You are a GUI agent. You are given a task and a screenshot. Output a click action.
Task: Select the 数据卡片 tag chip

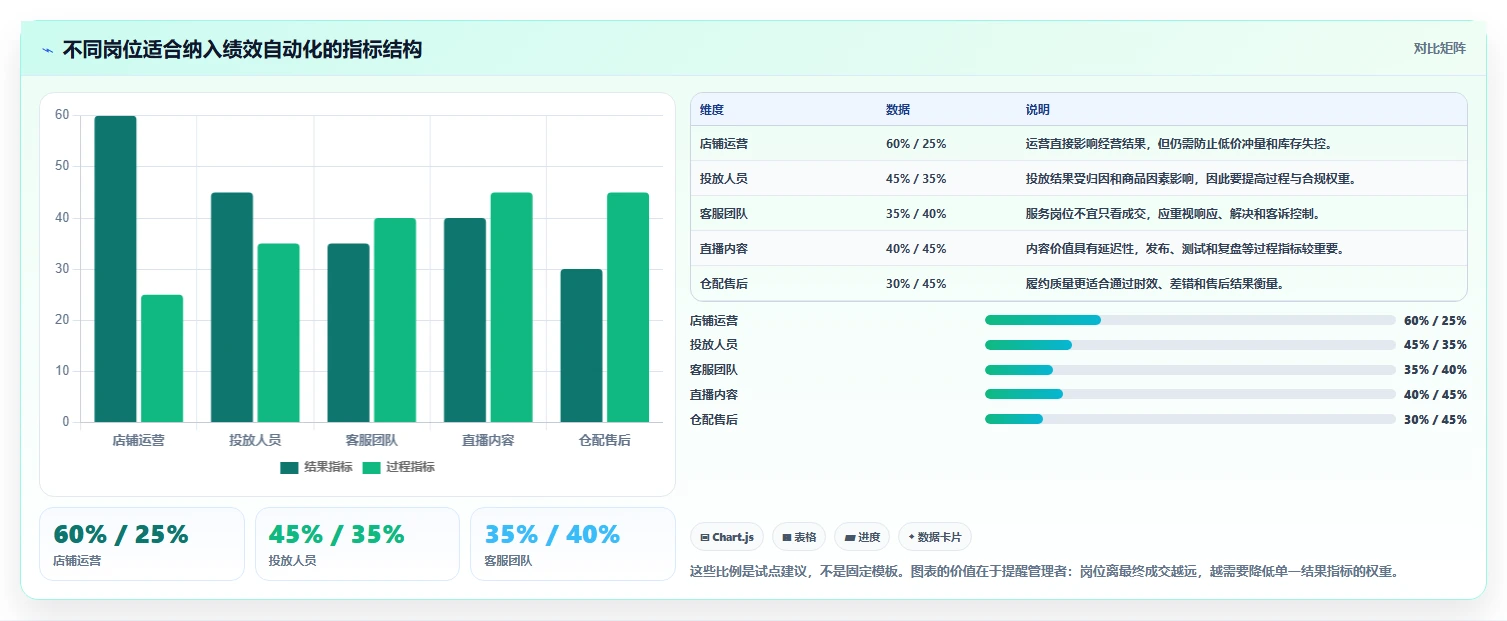[x=935, y=537]
